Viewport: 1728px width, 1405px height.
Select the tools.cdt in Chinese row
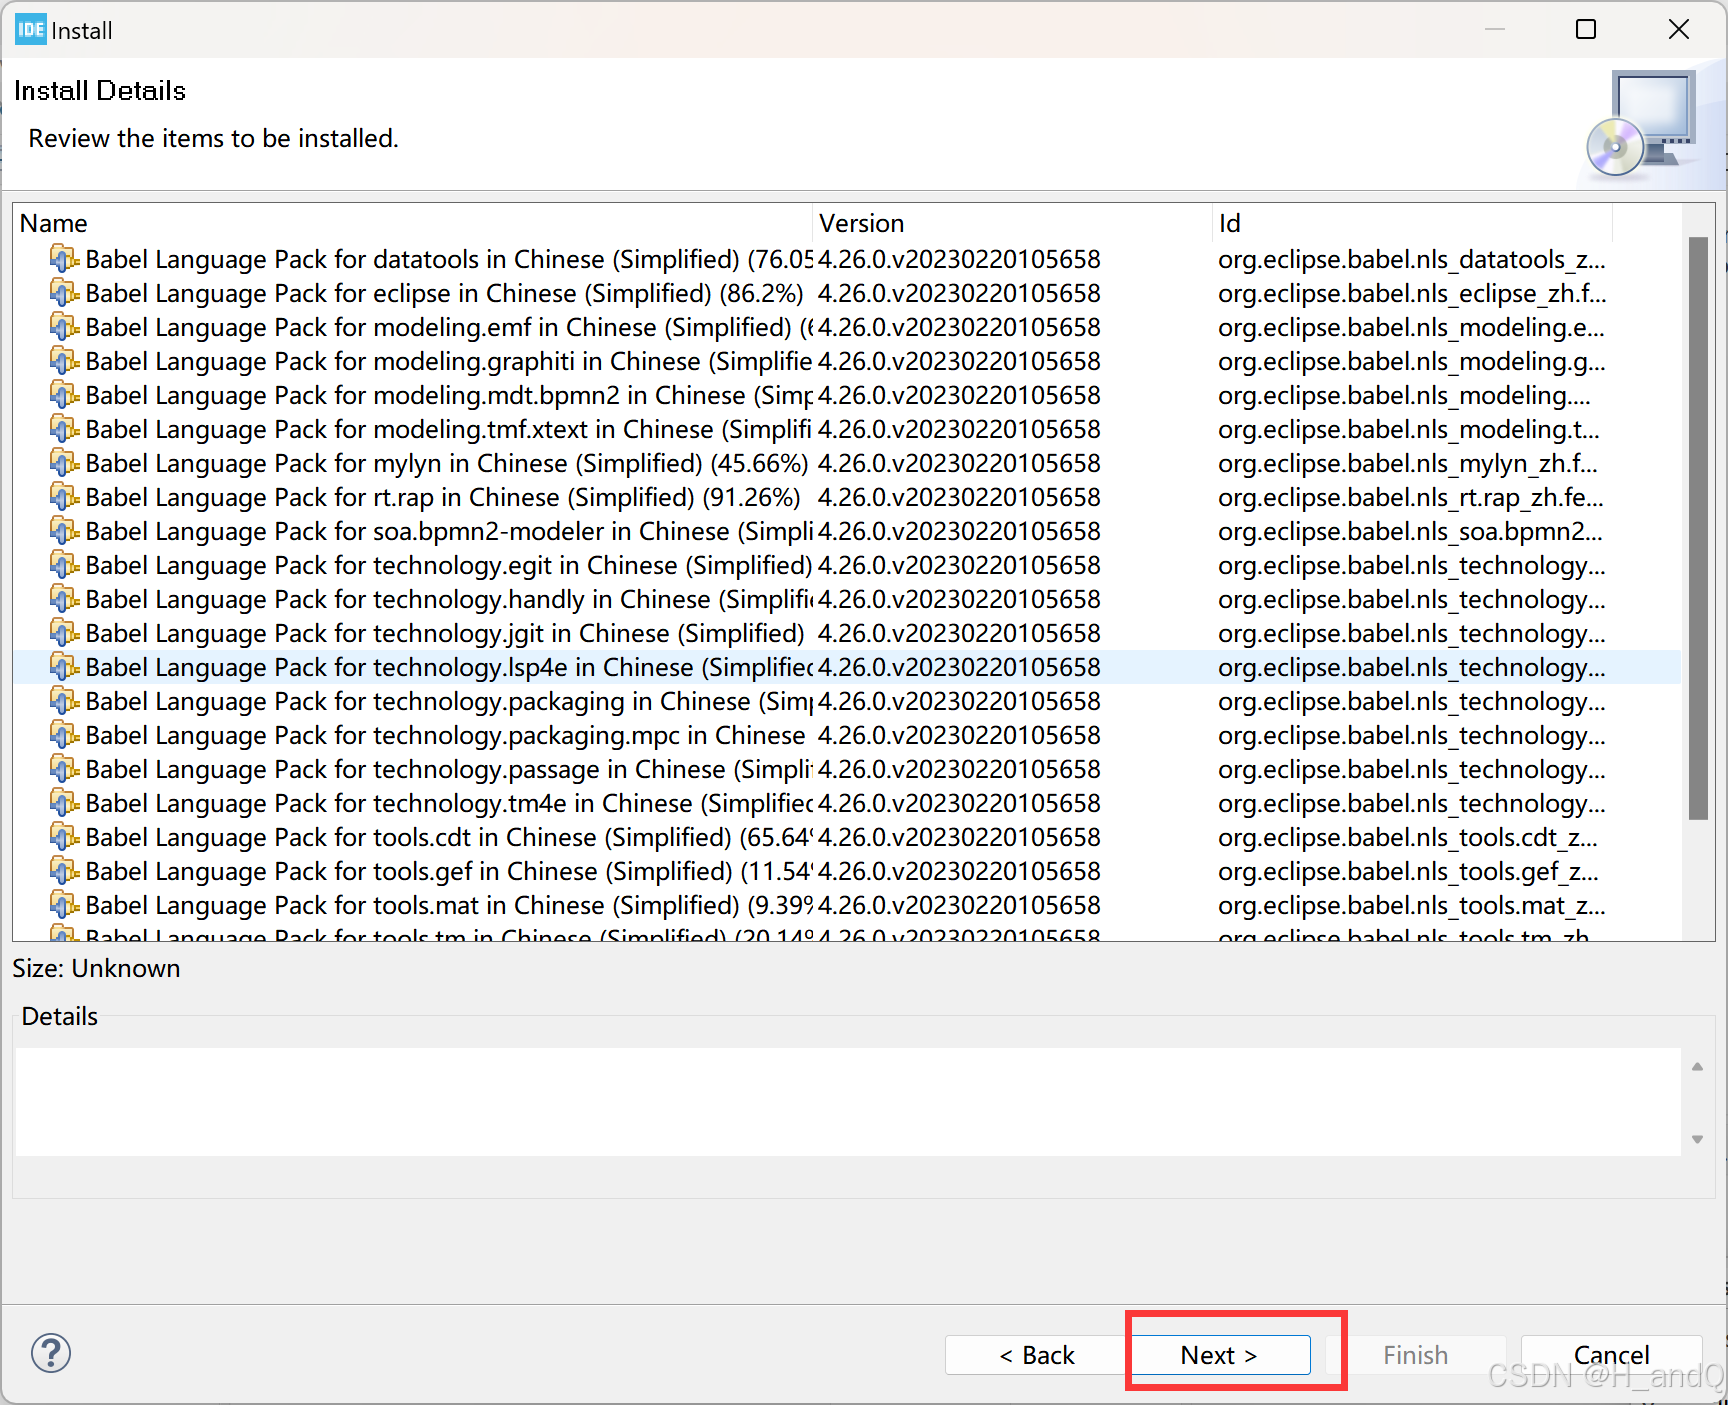(x=846, y=837)
